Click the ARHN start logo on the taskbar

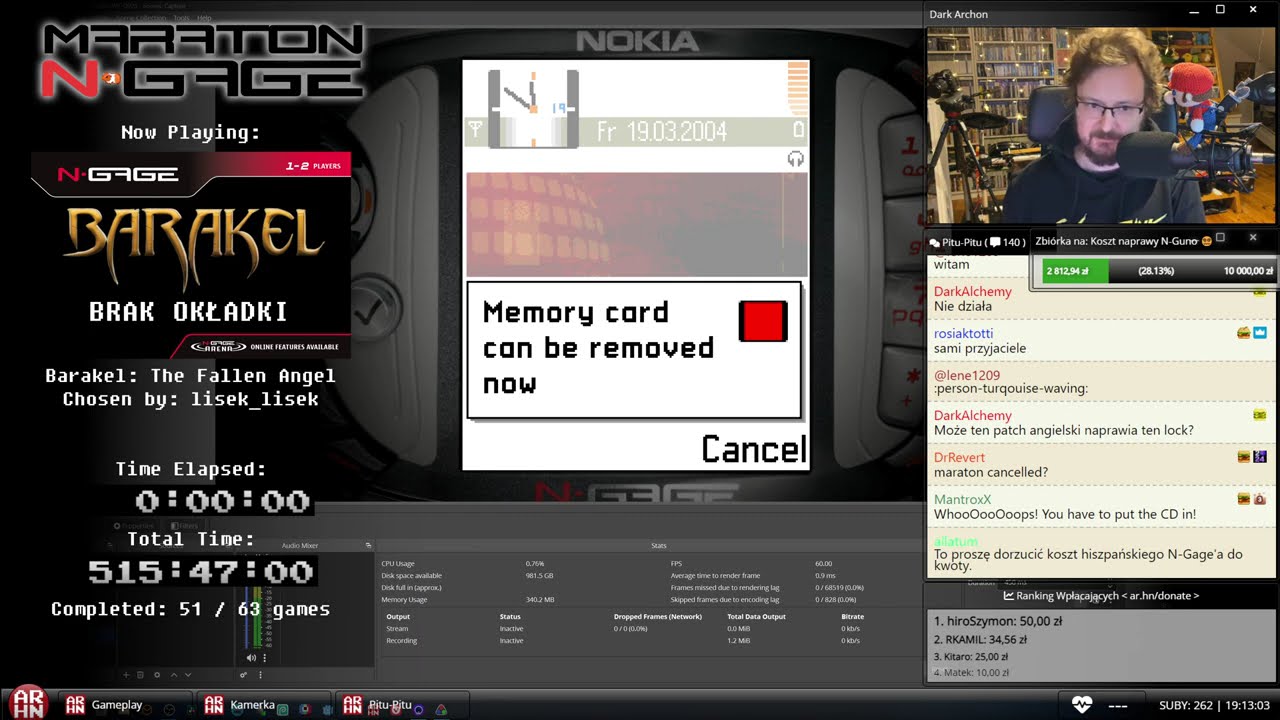[x=29, y=703]
